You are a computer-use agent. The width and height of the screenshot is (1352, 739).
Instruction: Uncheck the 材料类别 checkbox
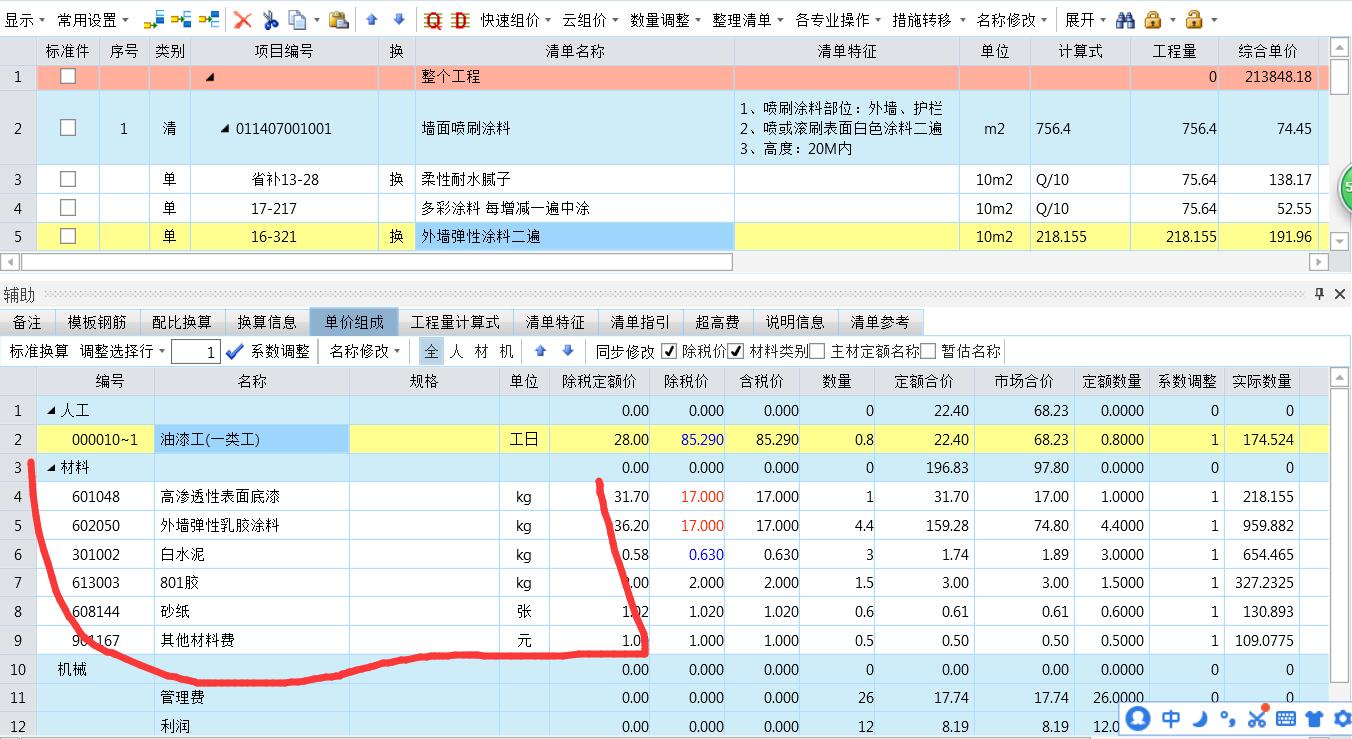[736, 351]
